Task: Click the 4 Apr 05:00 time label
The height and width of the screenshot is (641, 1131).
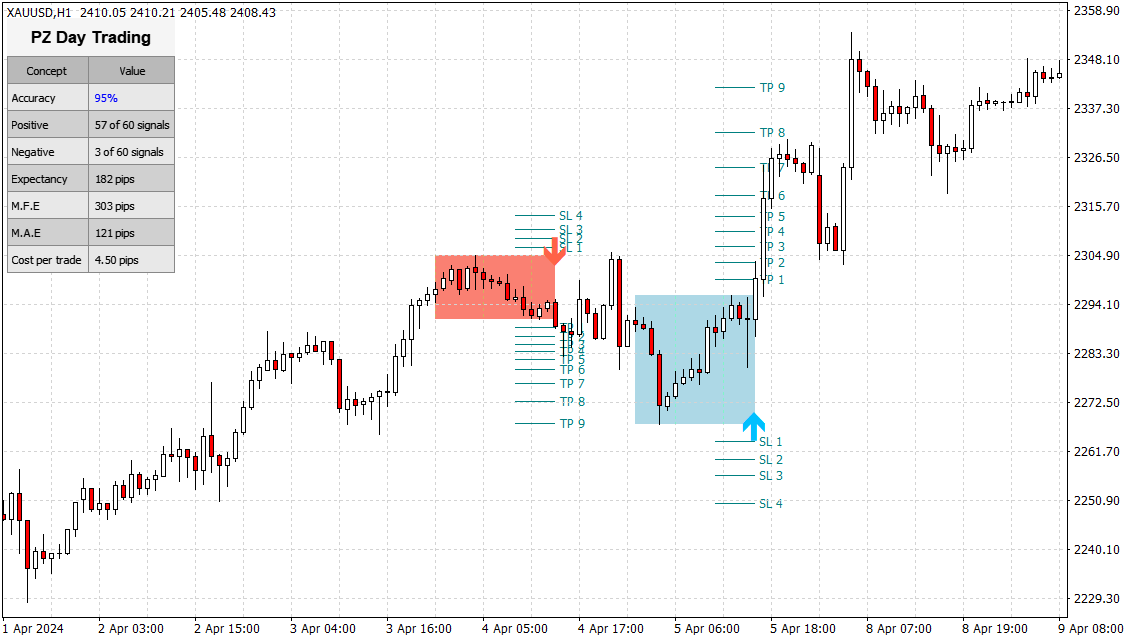Action: point(514,629)
